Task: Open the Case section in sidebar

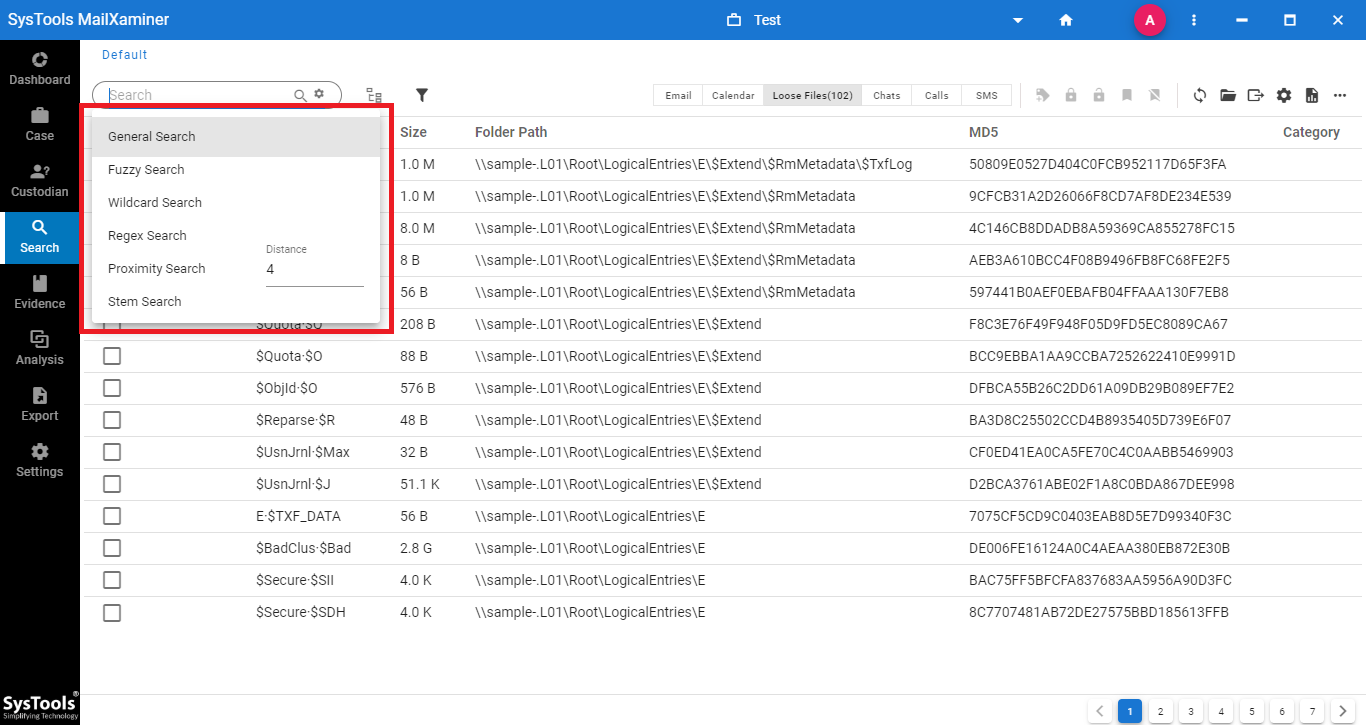Action: point(40,124)
